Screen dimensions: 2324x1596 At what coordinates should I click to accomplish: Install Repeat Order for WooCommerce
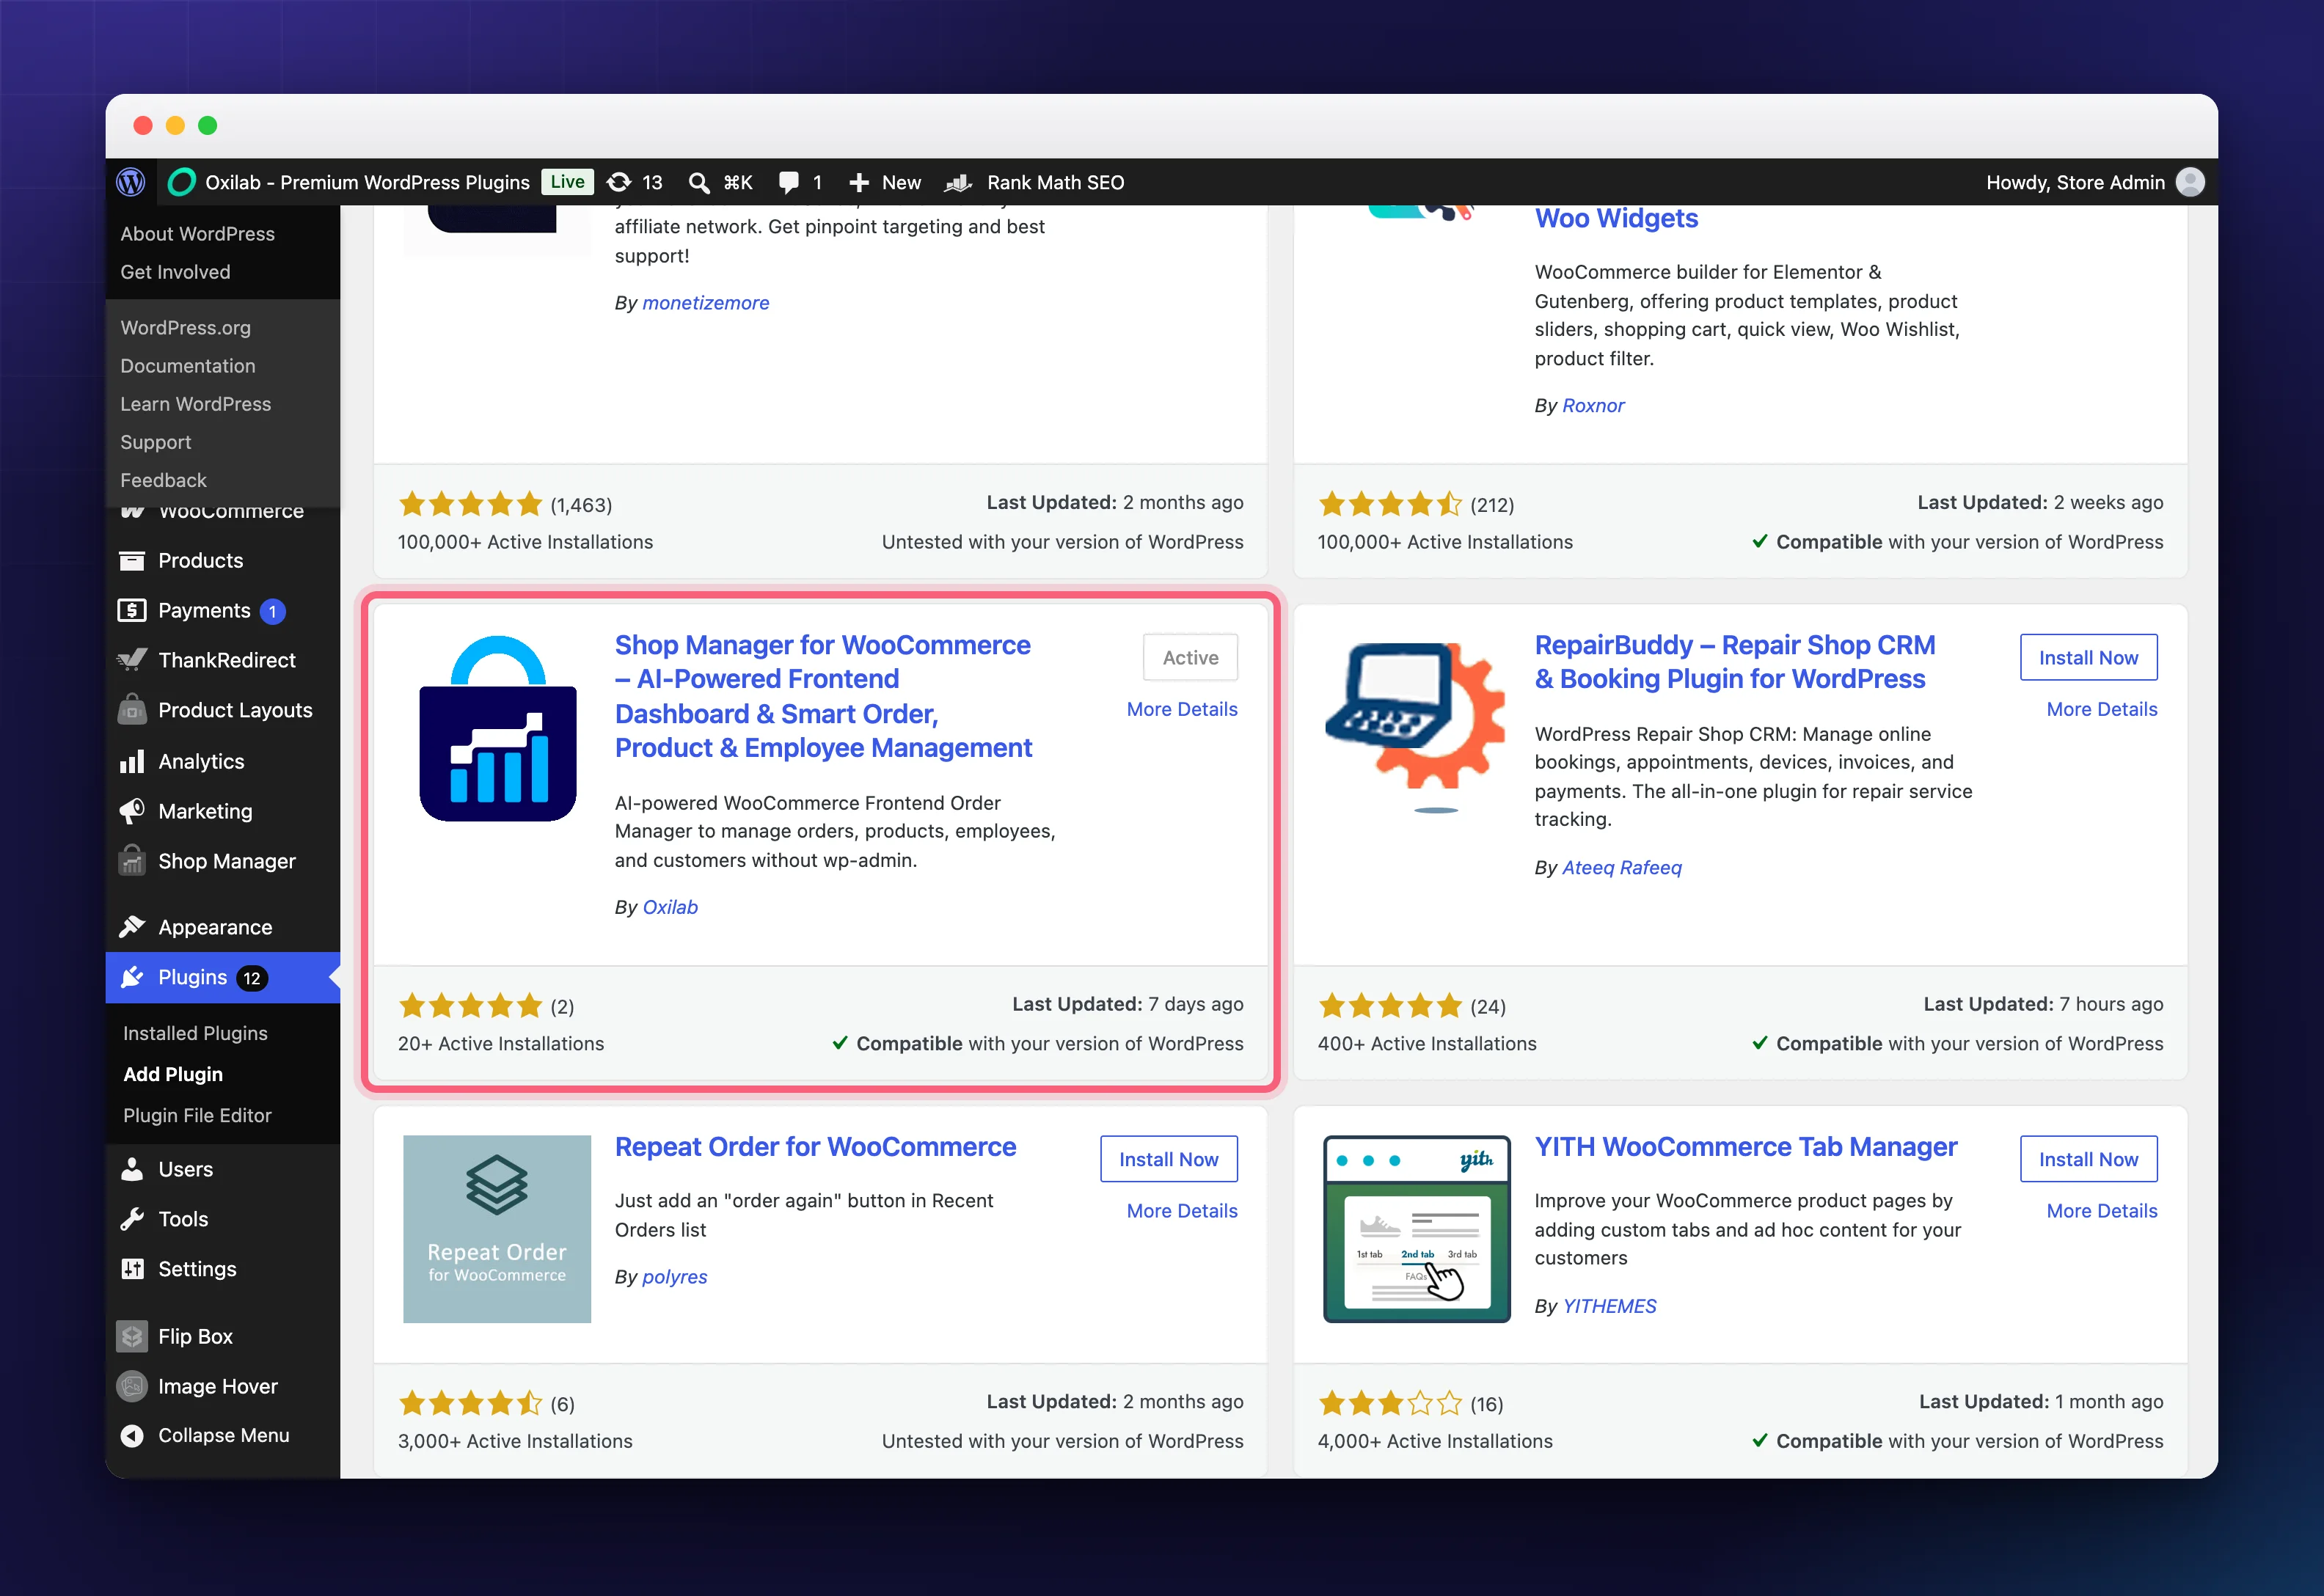click(1168, 1159)
